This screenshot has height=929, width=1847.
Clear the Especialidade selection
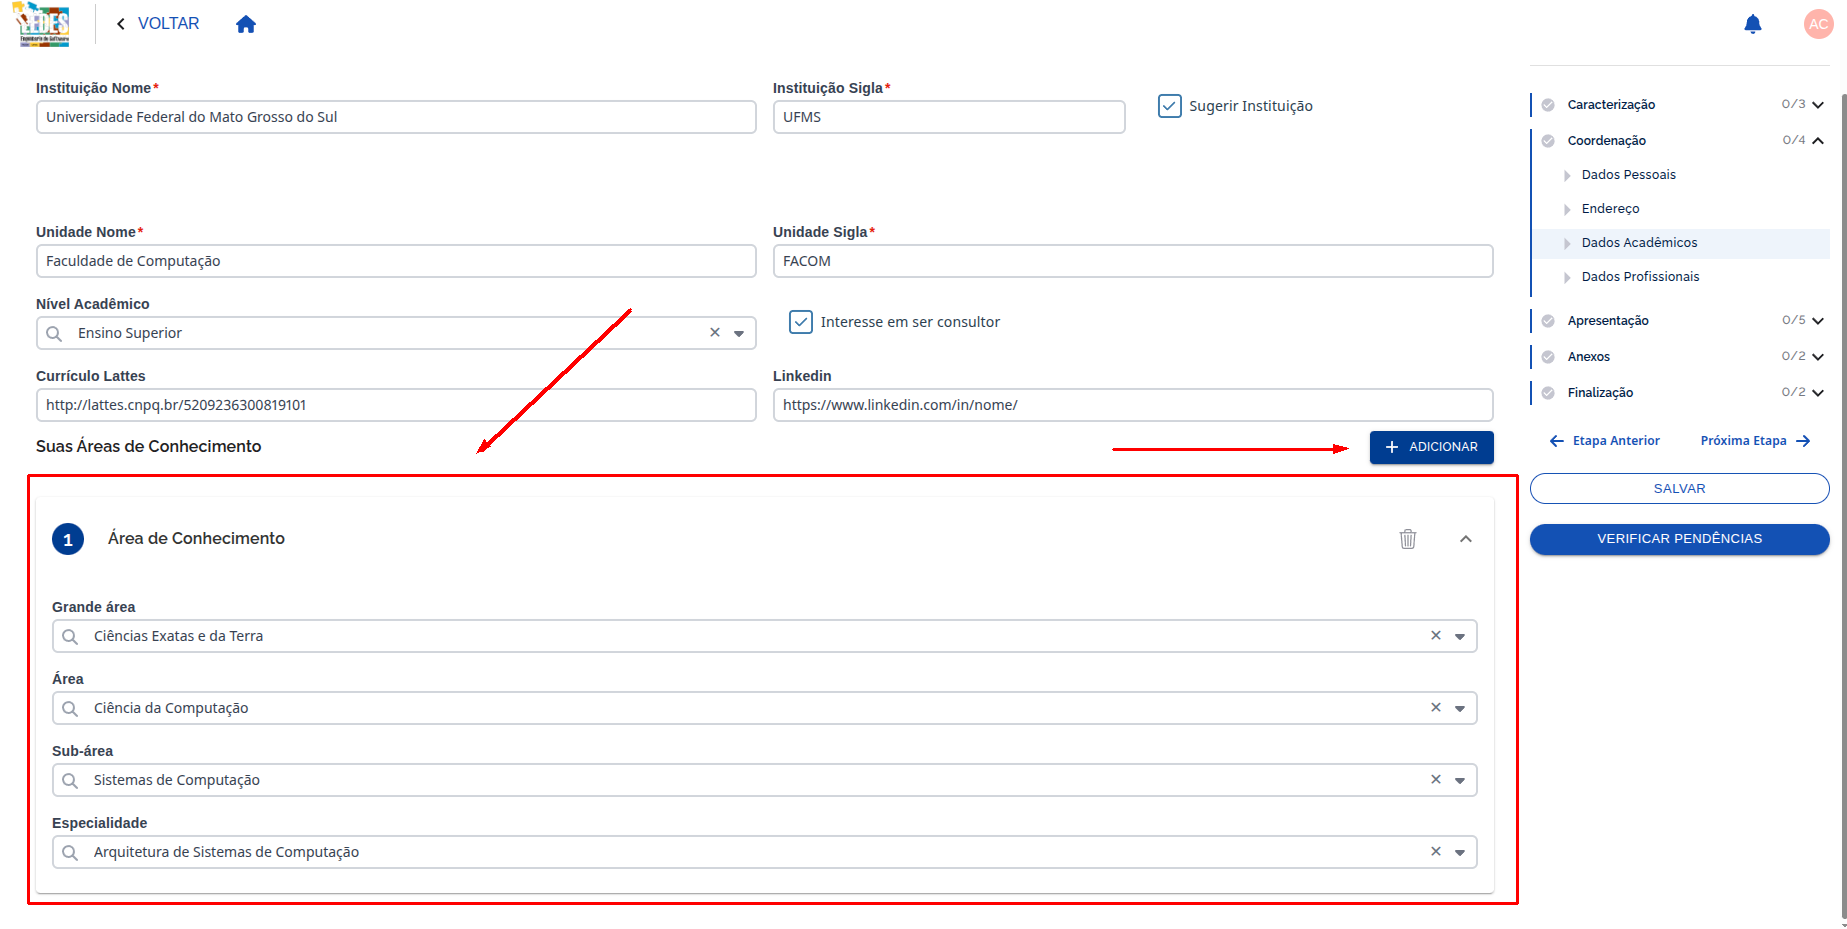point(1436,852)
